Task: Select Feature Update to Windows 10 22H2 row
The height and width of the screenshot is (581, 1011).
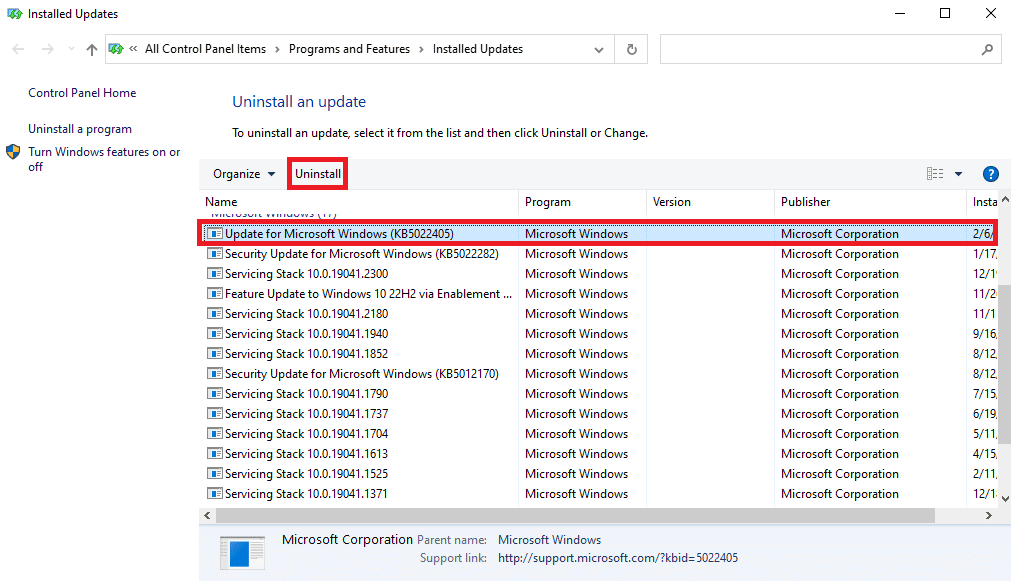Action: click(x=598, y=294)
